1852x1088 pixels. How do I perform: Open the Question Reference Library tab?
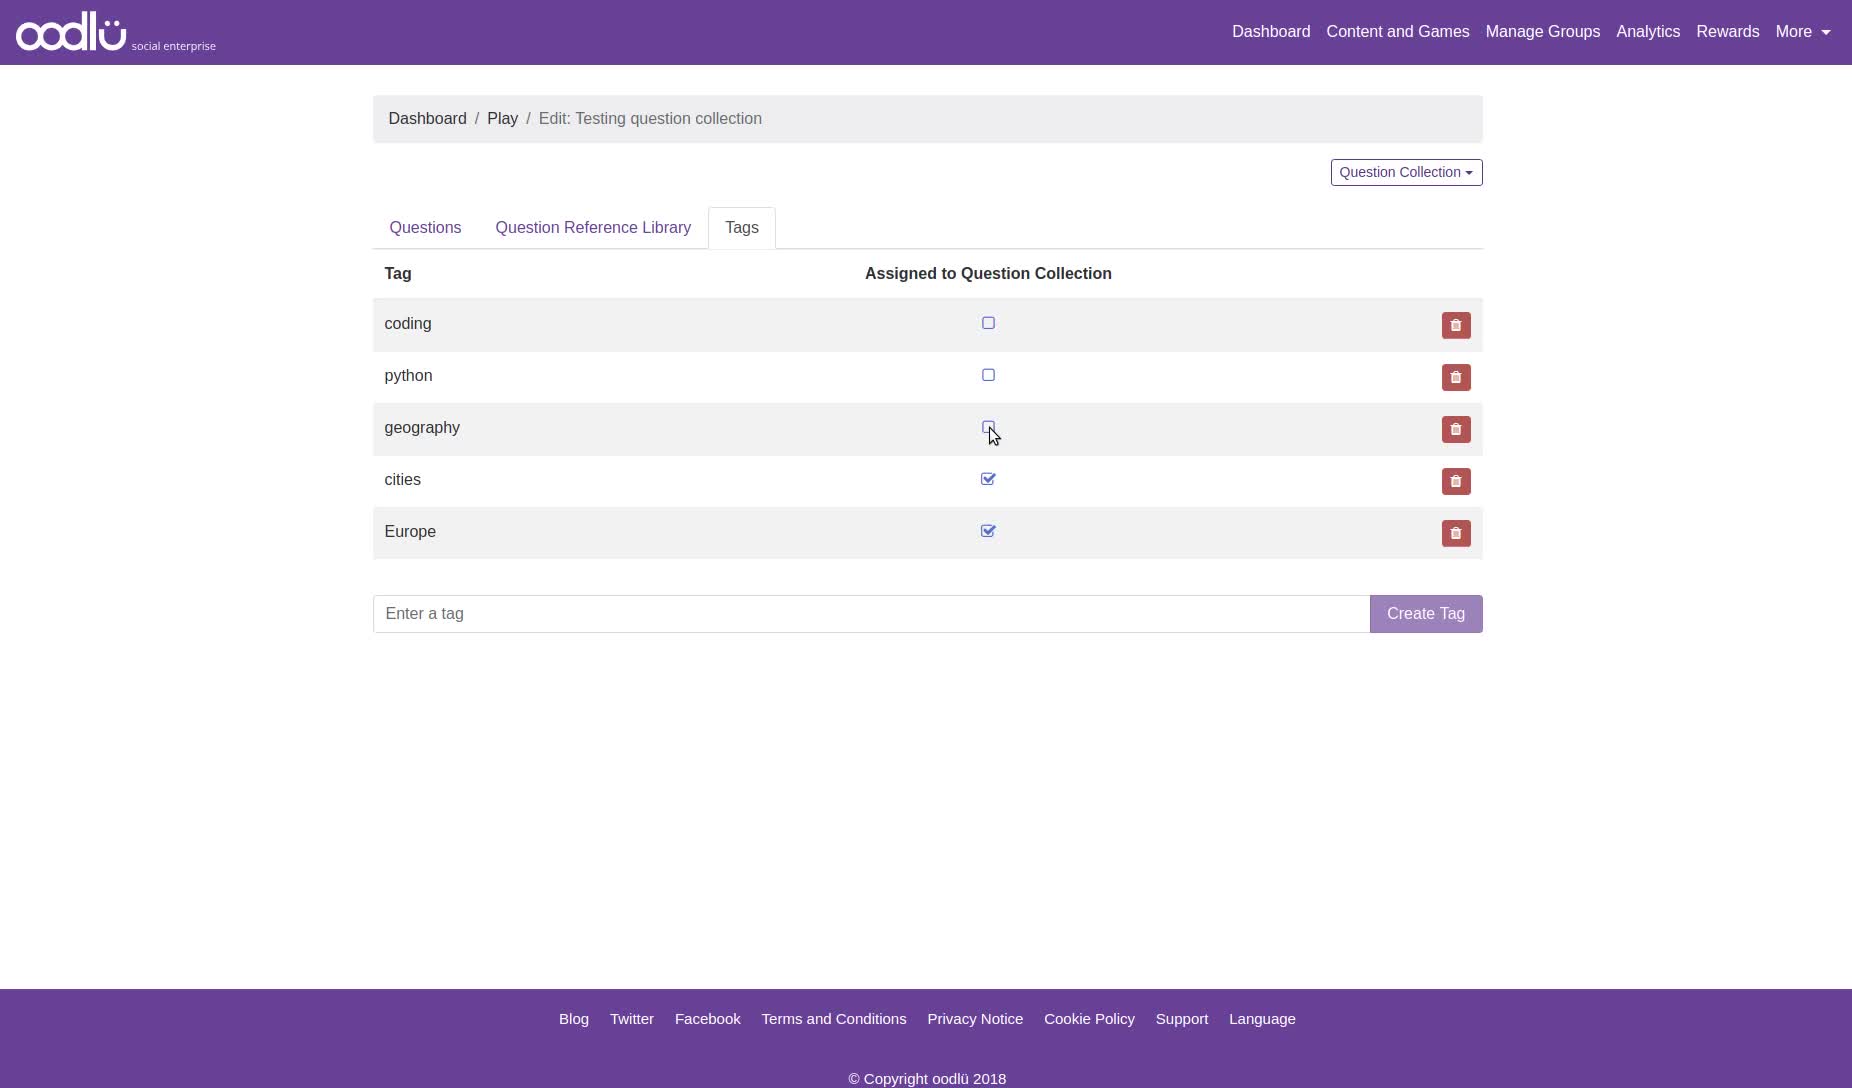point(592,227)
